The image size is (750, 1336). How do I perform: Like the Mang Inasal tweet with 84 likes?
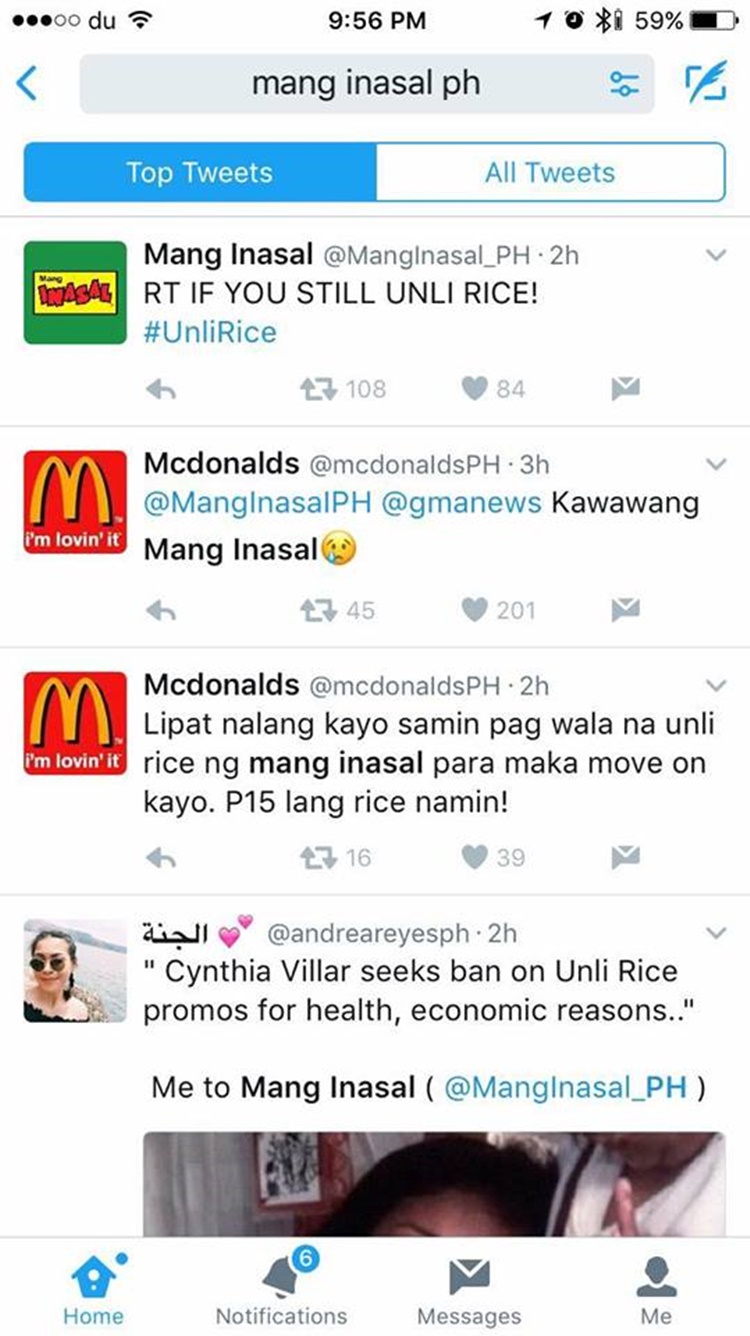click(474, 389)
